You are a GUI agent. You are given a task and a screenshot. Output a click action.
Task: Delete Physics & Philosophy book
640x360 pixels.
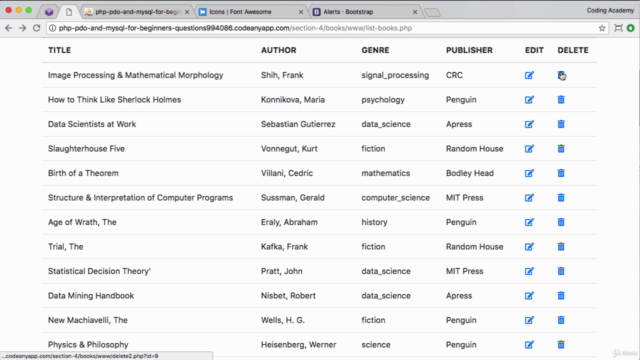pos(561,344)
